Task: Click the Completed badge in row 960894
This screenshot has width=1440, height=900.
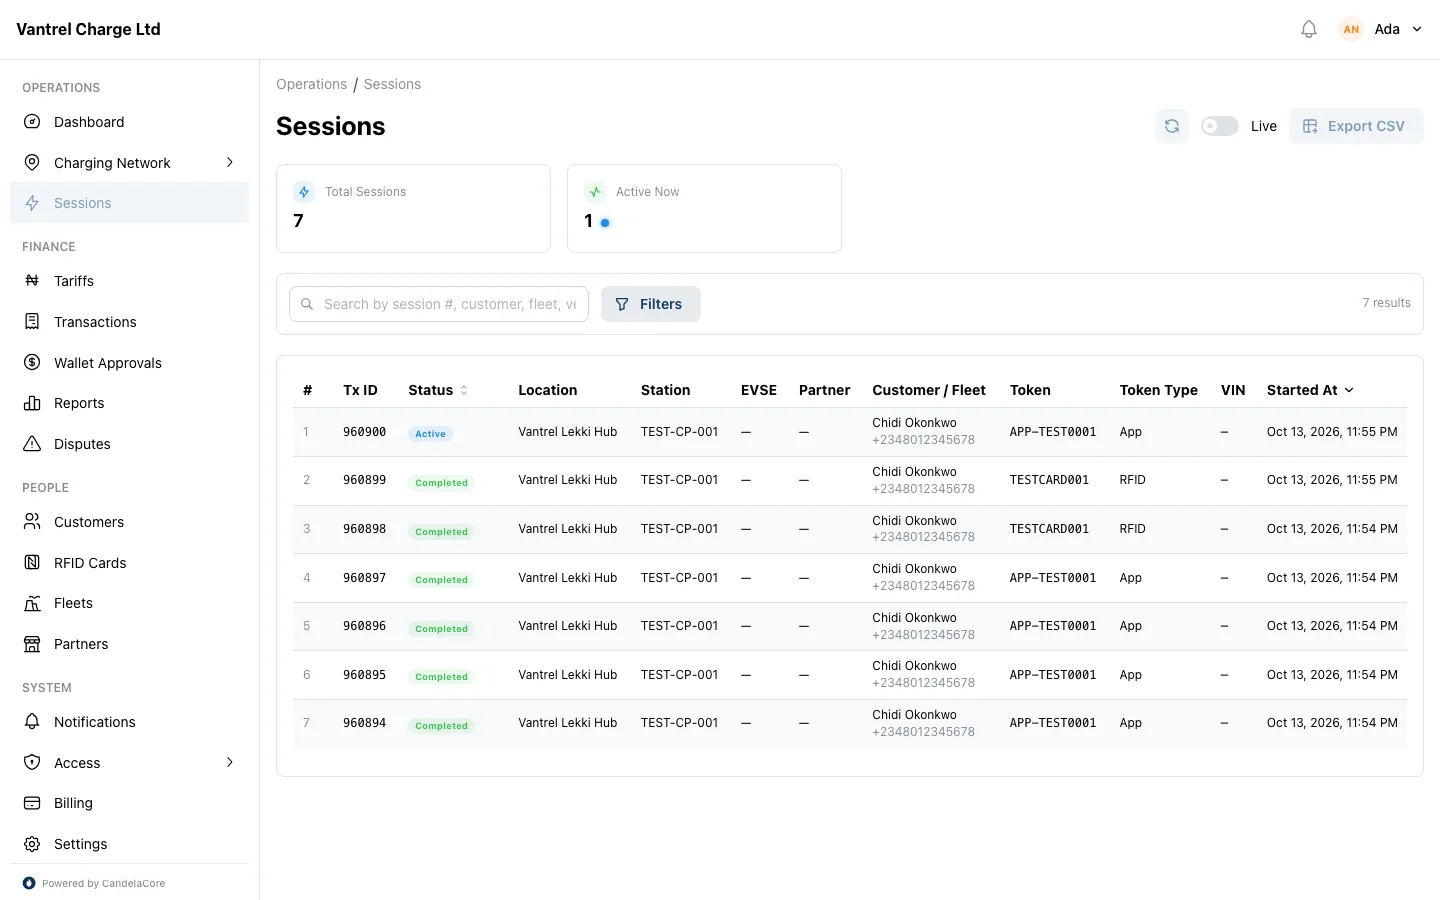Action: pos(441,726)
